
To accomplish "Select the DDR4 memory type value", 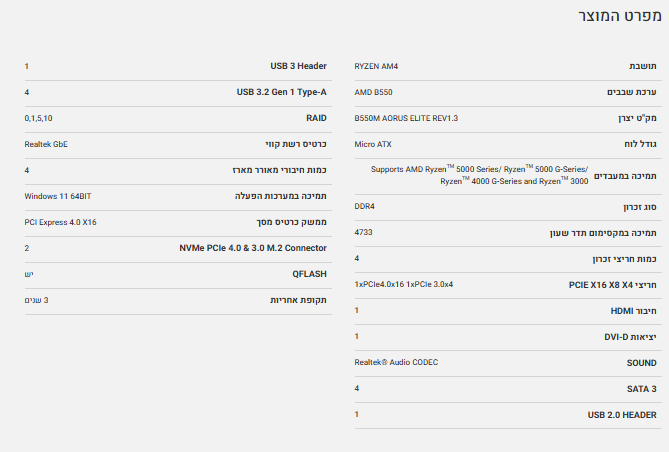I will [x=365, y=206].
